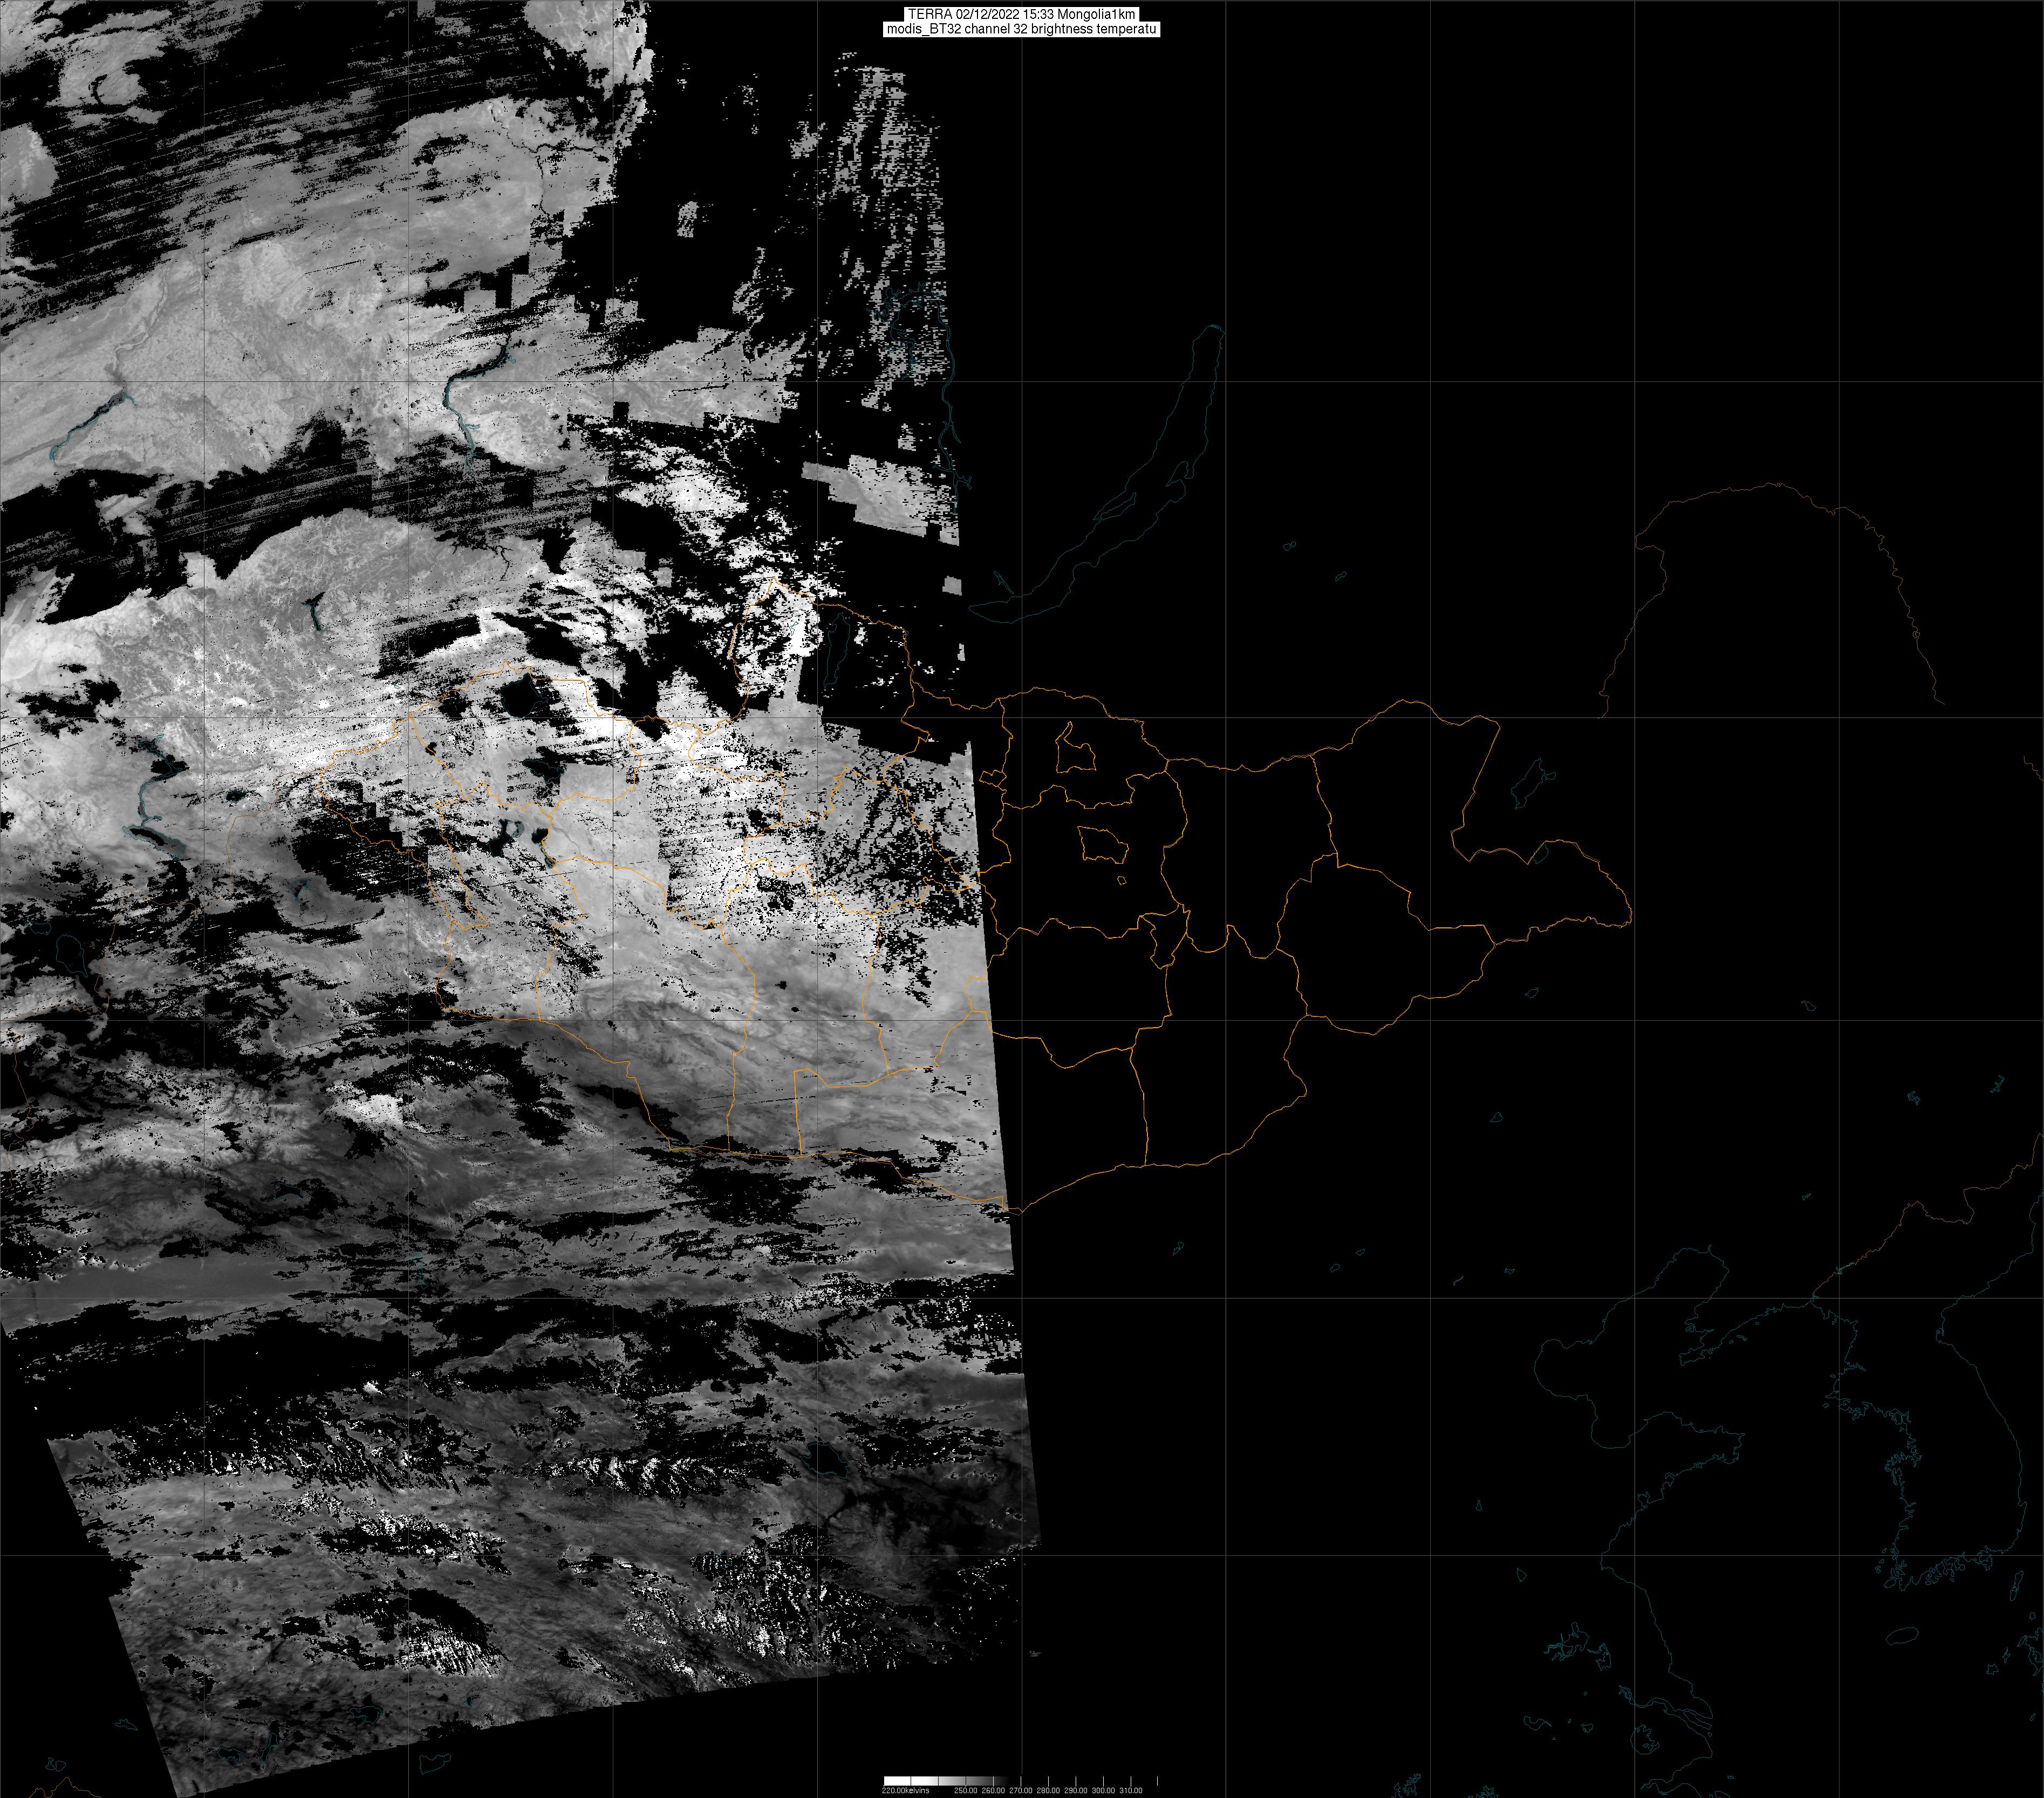The height and width of the screenshot is (1798, 2044).
Task: Click the 280.00 colorbar tick label
Action: pos(1048,1790)
